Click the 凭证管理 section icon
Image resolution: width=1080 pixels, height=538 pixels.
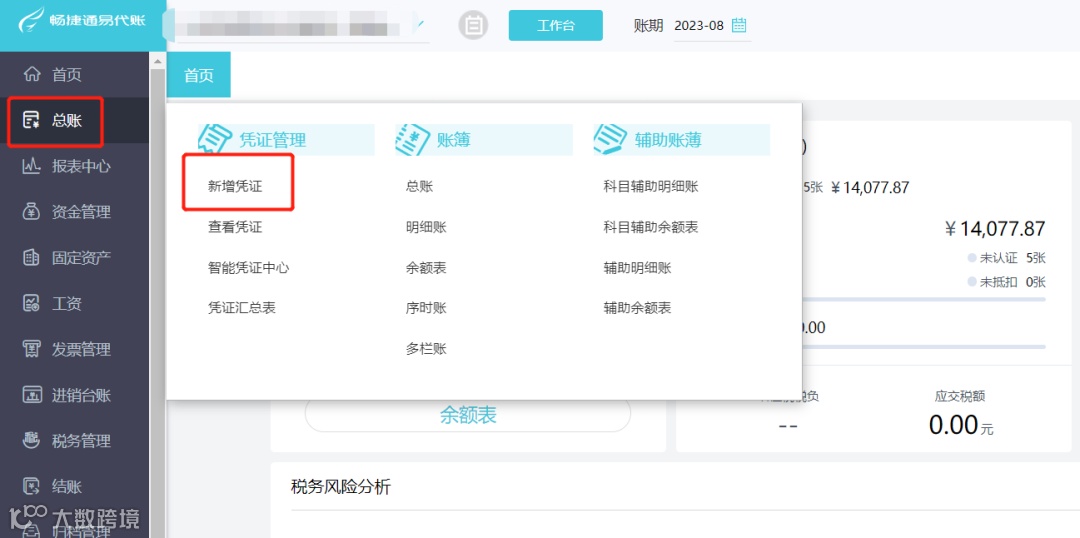215,140
